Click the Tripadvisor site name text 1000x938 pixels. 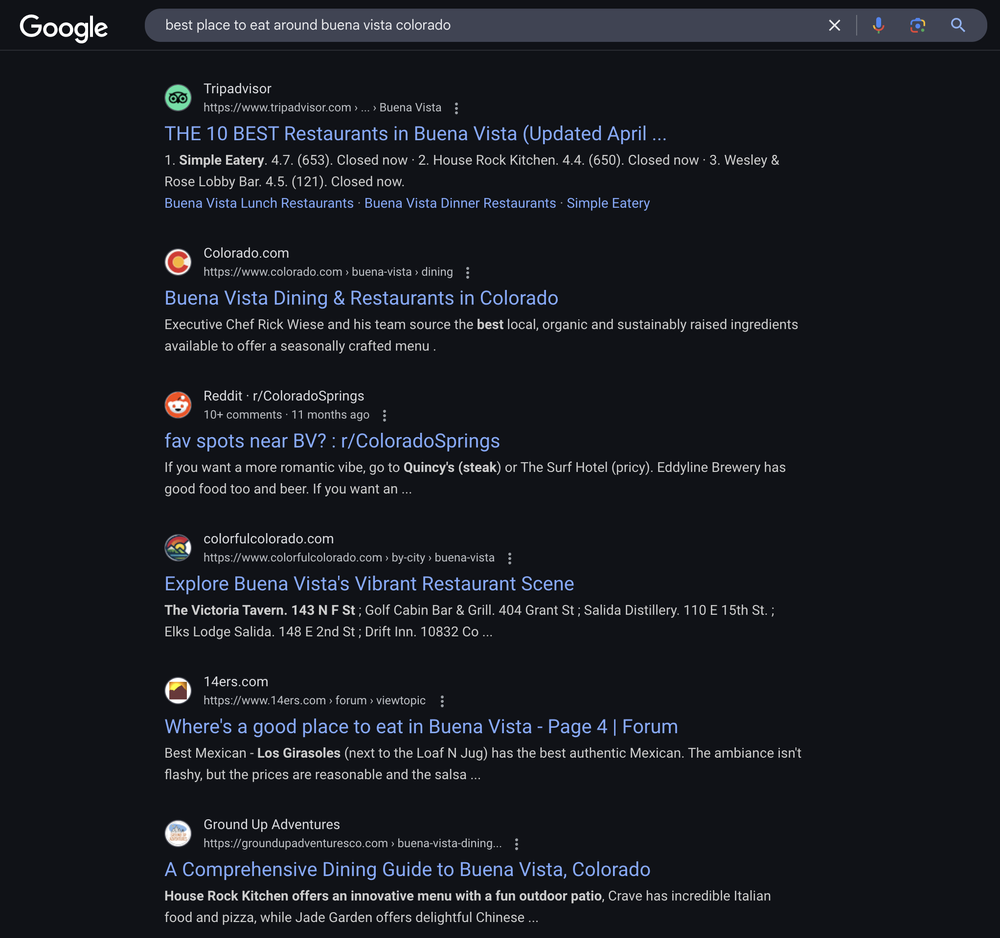point(237,89)
